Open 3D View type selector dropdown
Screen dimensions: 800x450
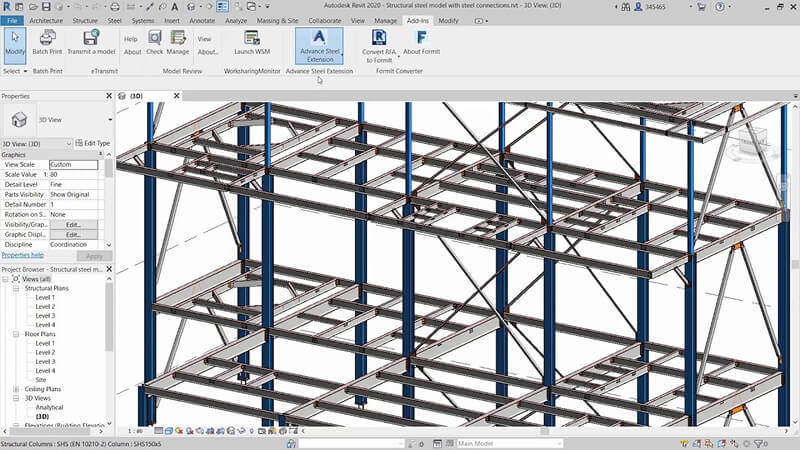pos(110,119)
